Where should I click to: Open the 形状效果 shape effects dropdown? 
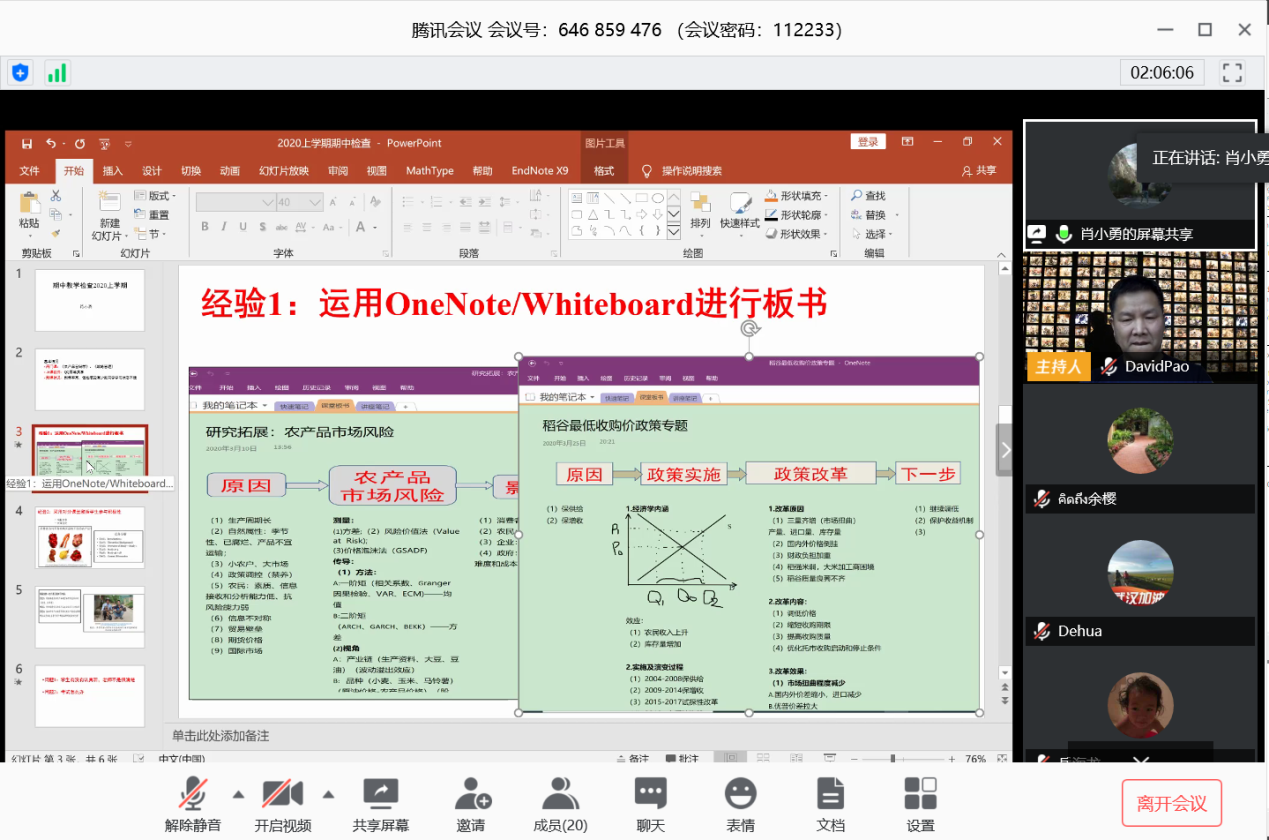(797, 234)
